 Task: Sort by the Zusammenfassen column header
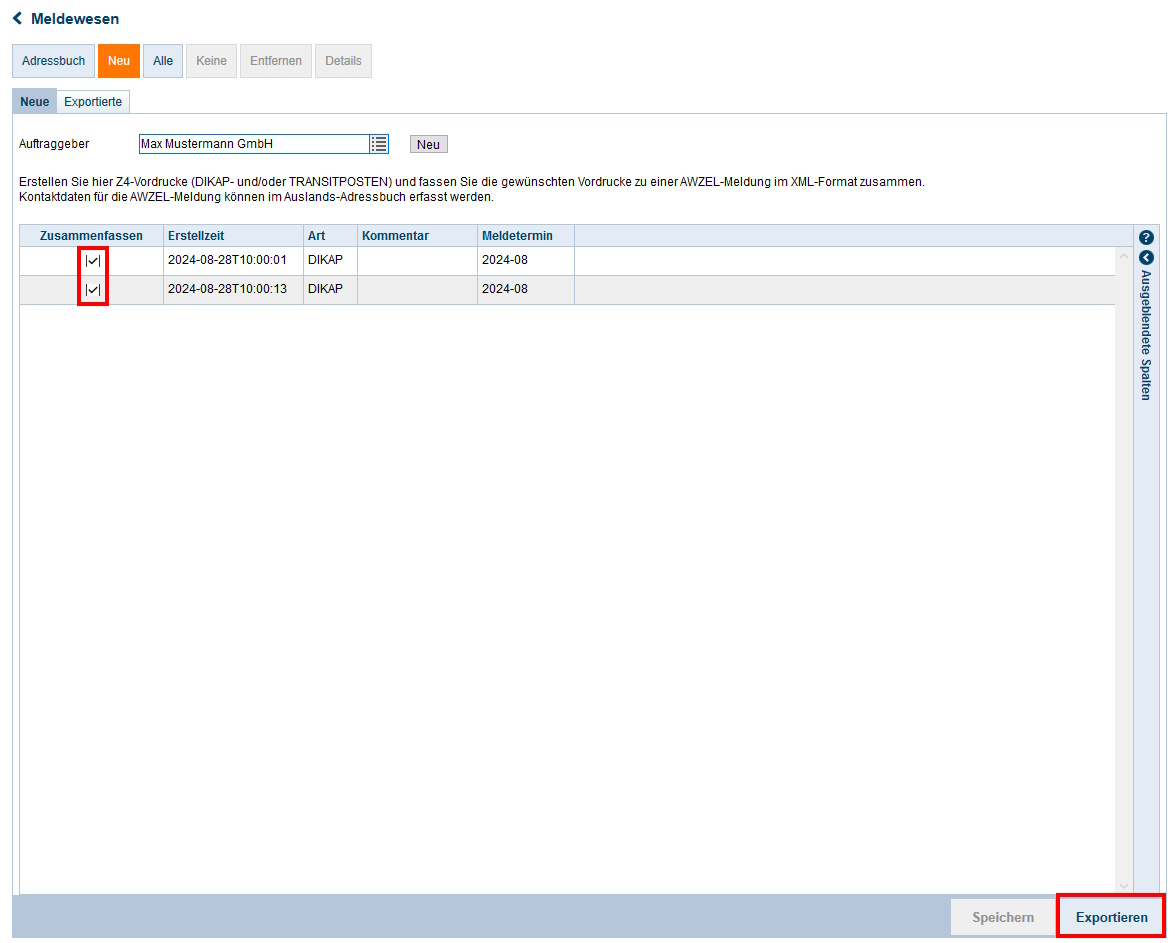(91, 235)
